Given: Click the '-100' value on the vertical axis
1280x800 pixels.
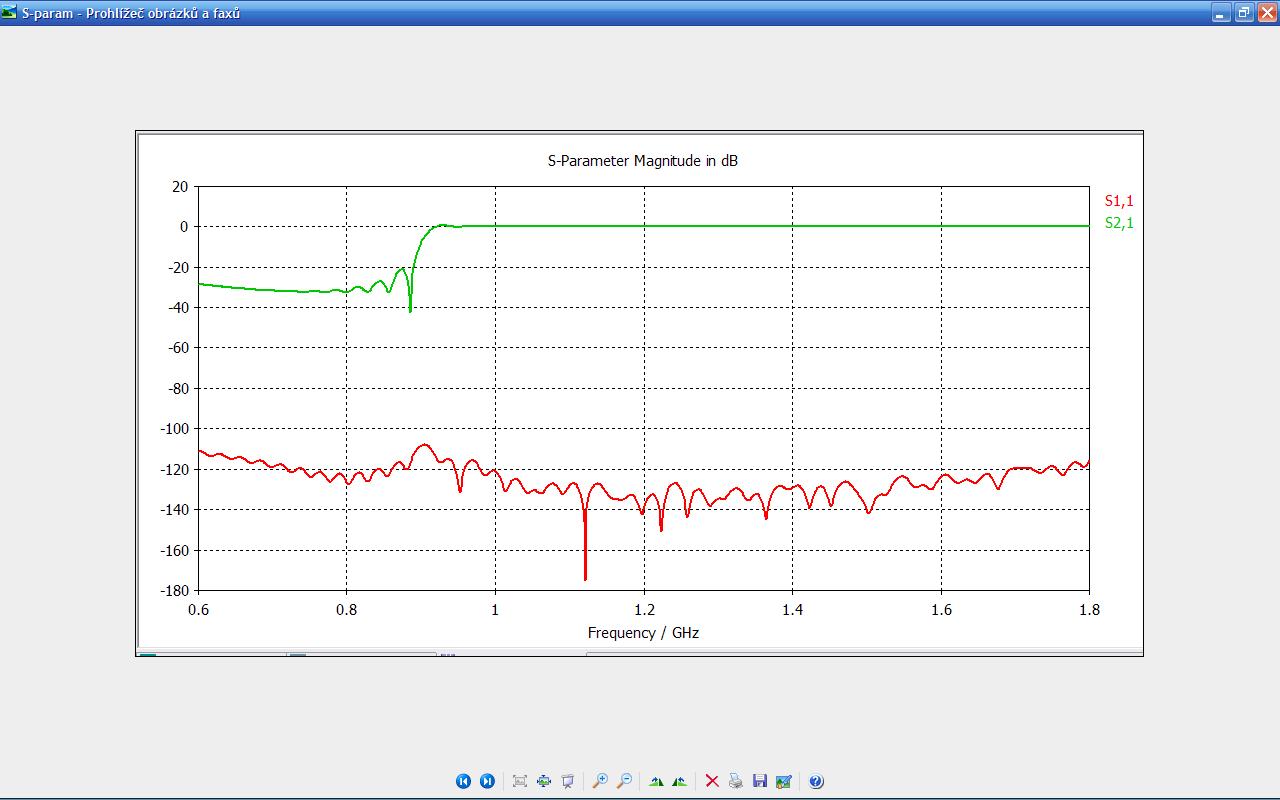Looking at the screenshot, I should (174, 428).
